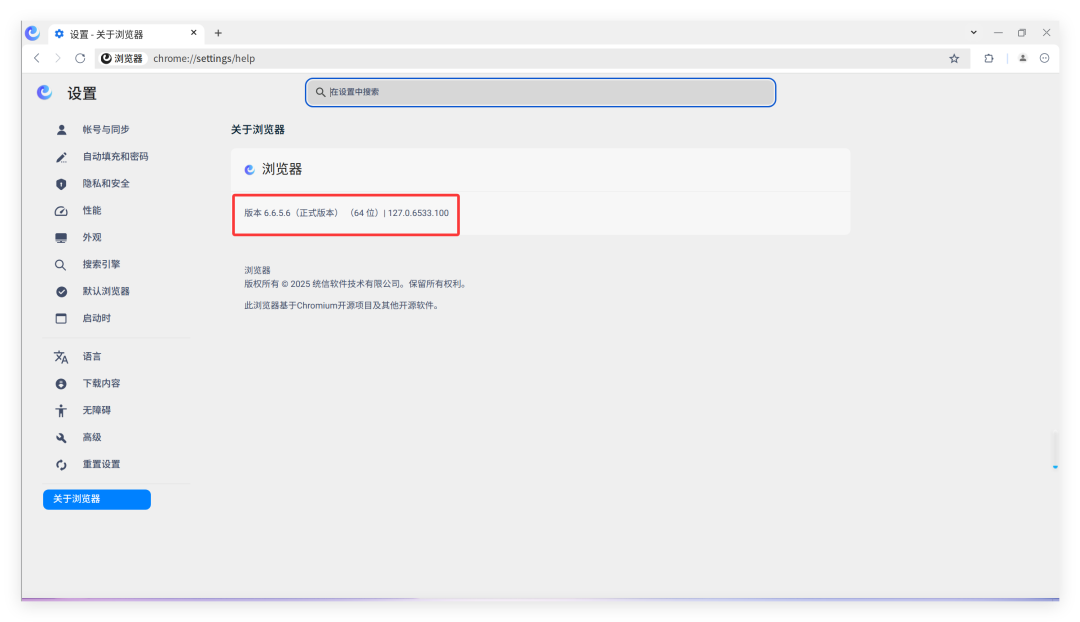Go to 无障碍 settings
1080x622 pixels.
click(96, 410)
